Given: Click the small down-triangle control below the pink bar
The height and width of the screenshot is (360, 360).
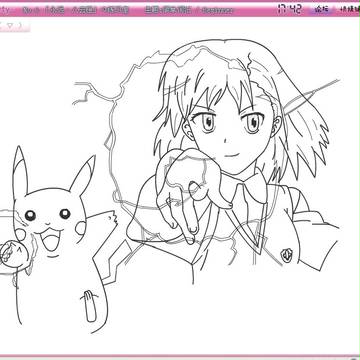Looking at the screenshot, I should pyautogui.click(x=10, y=26).
